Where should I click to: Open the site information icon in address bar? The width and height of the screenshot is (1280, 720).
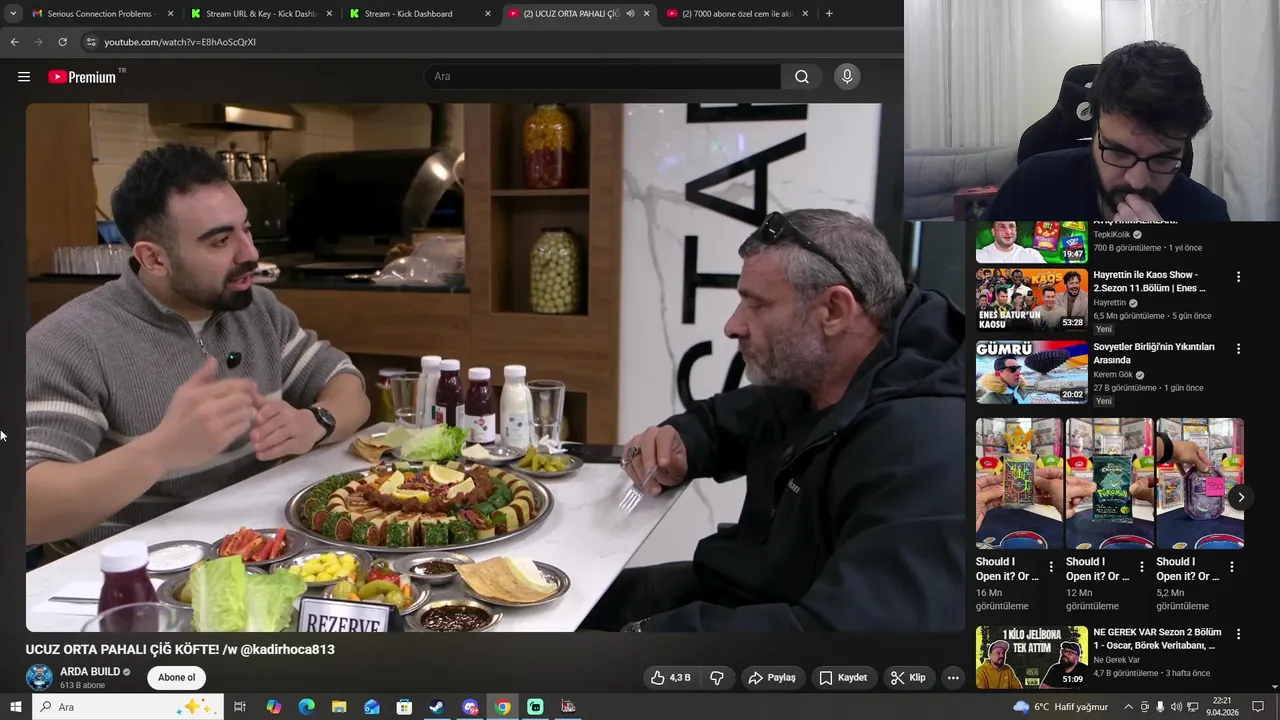[91, 42]
